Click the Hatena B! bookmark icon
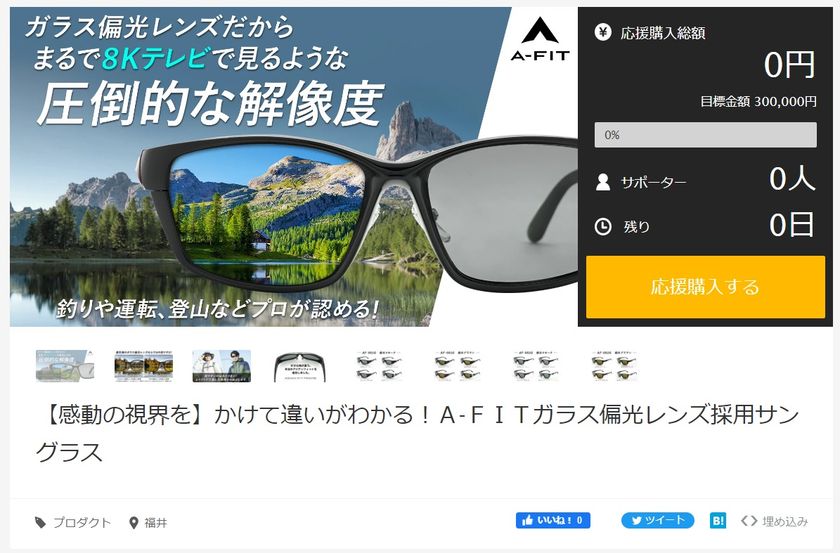The height and width of the screenshot is (553, 840). tap(718, 520)
